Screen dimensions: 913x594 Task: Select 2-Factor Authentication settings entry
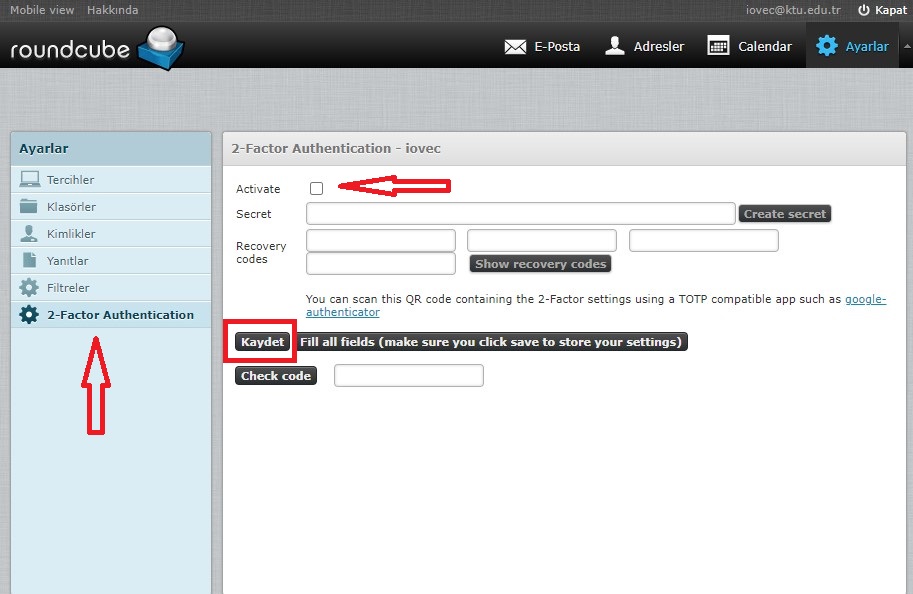(x=111, y=314)
